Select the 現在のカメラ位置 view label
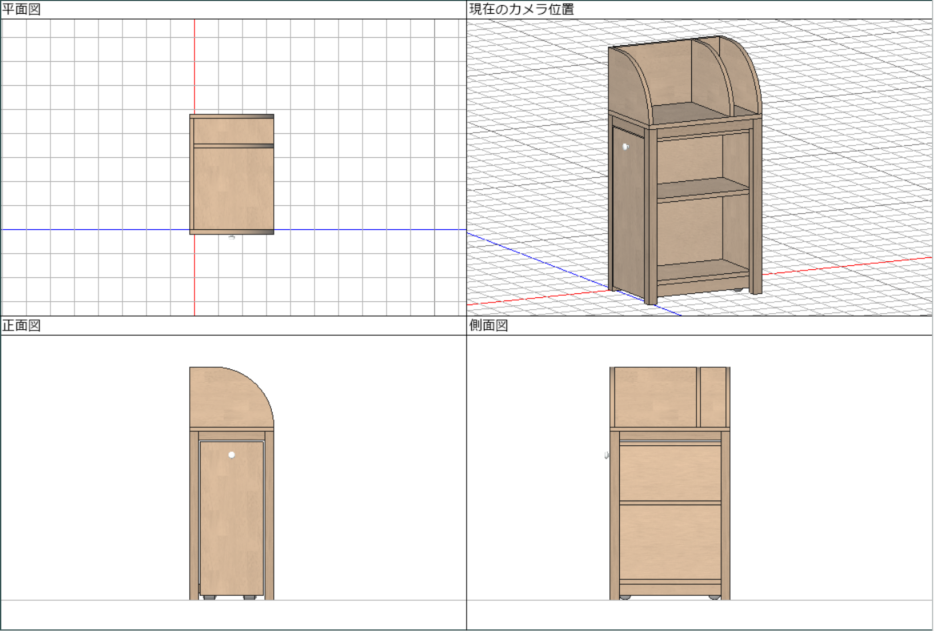 click(x=521, y=9)
